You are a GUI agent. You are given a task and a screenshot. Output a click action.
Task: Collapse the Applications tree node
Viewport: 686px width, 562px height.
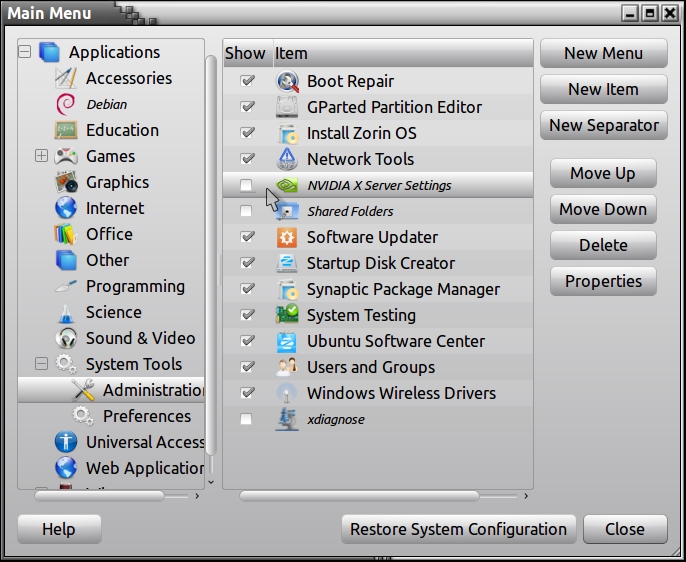pyautogui.click(x=24, y=52)
